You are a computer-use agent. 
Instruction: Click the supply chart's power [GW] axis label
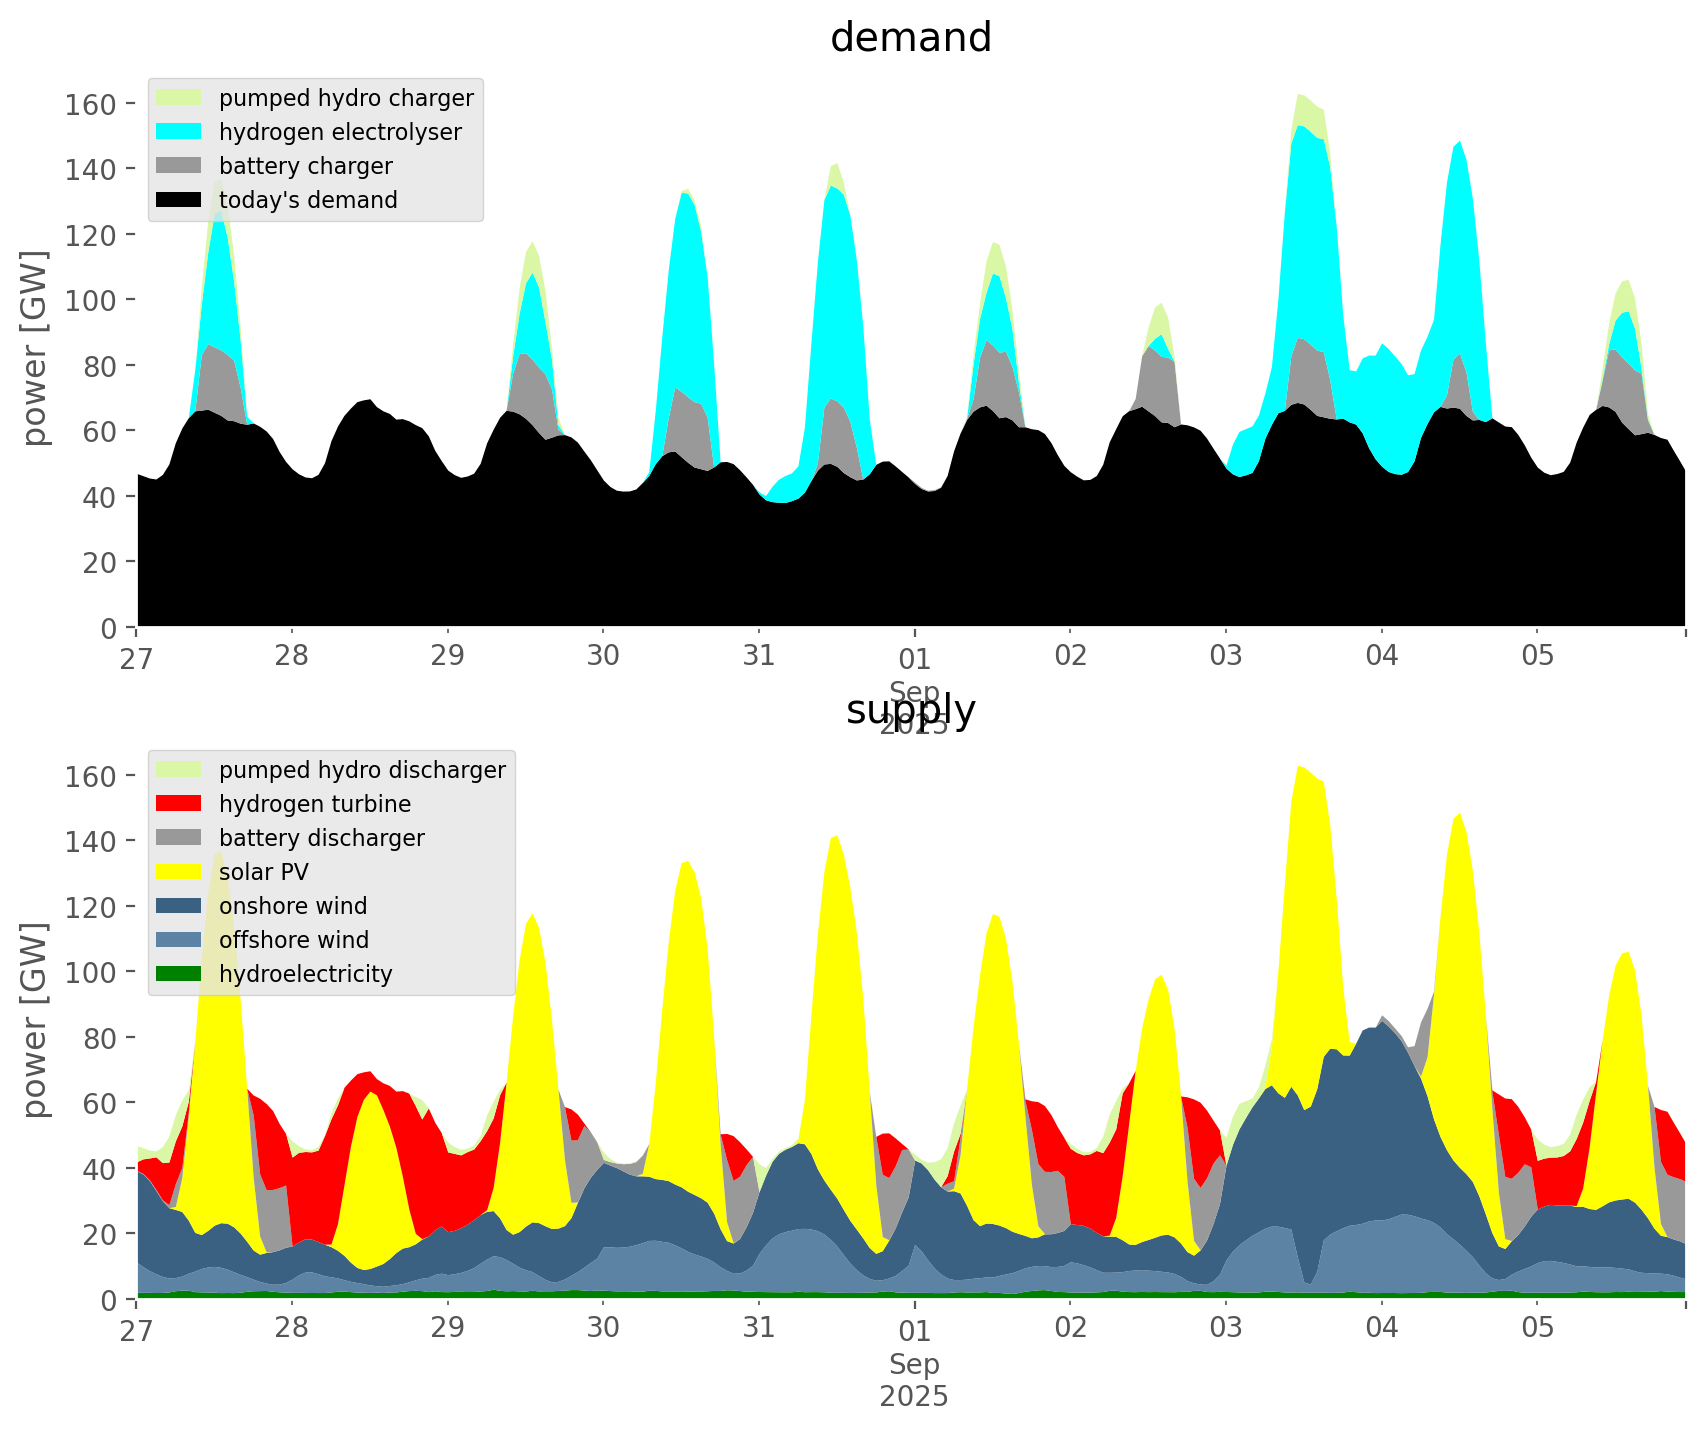[x=34, y=1020]
